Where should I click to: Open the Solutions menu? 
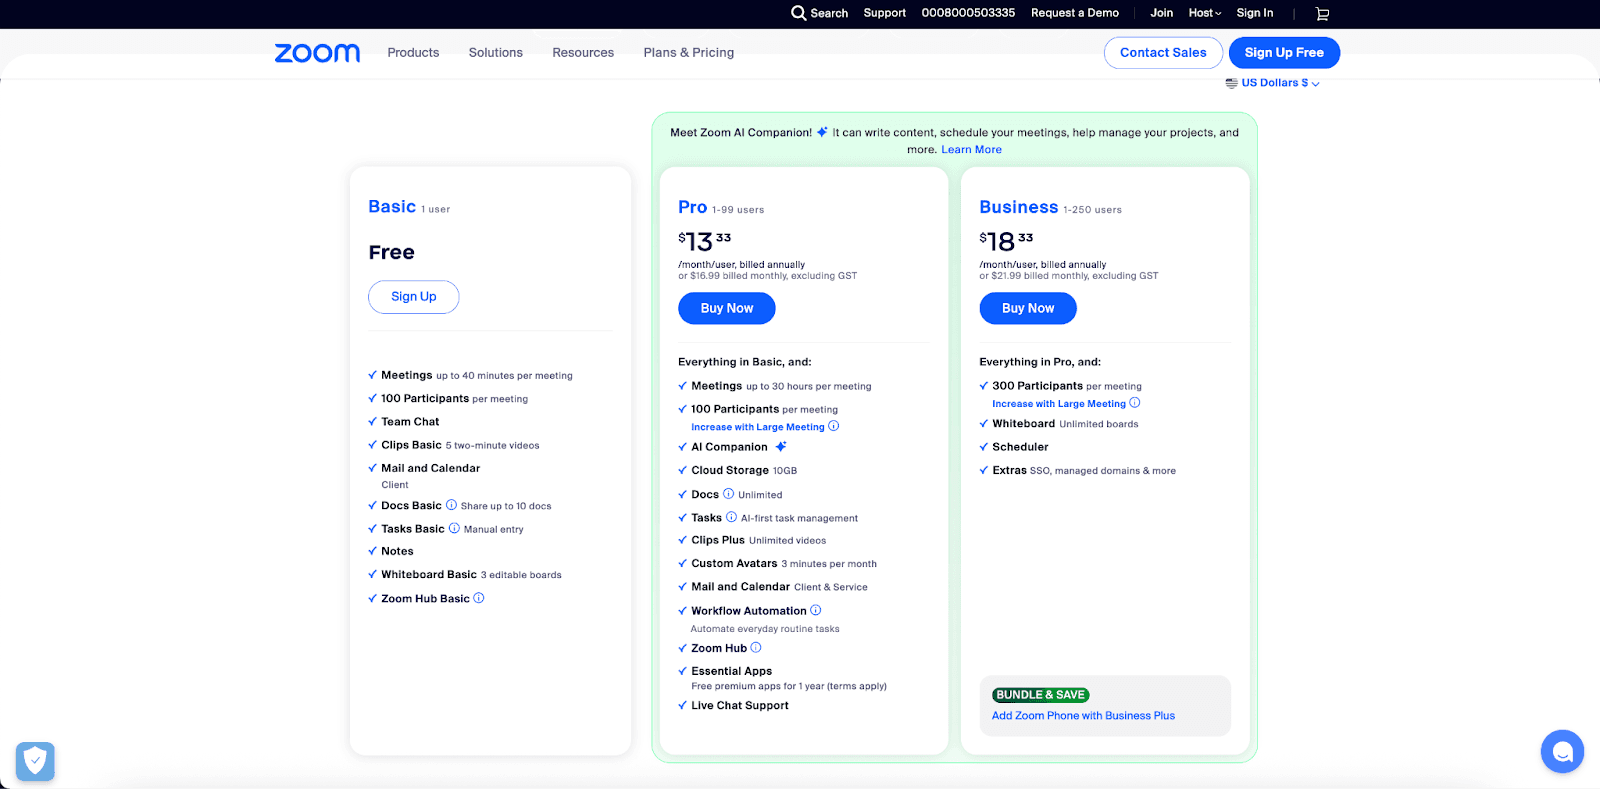pos(496,53)
